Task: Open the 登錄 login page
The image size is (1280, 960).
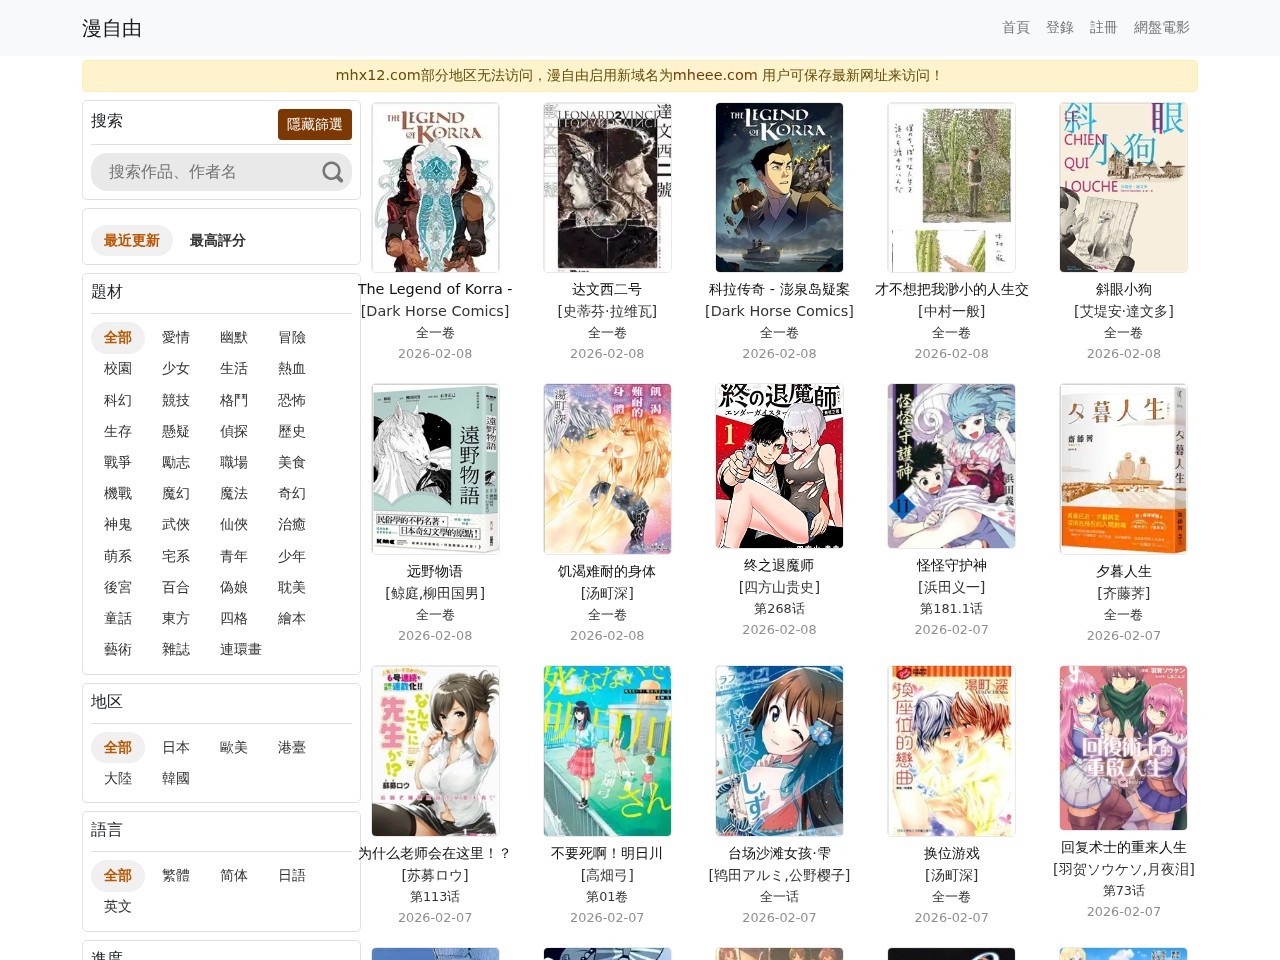Action: point(1060,27)
